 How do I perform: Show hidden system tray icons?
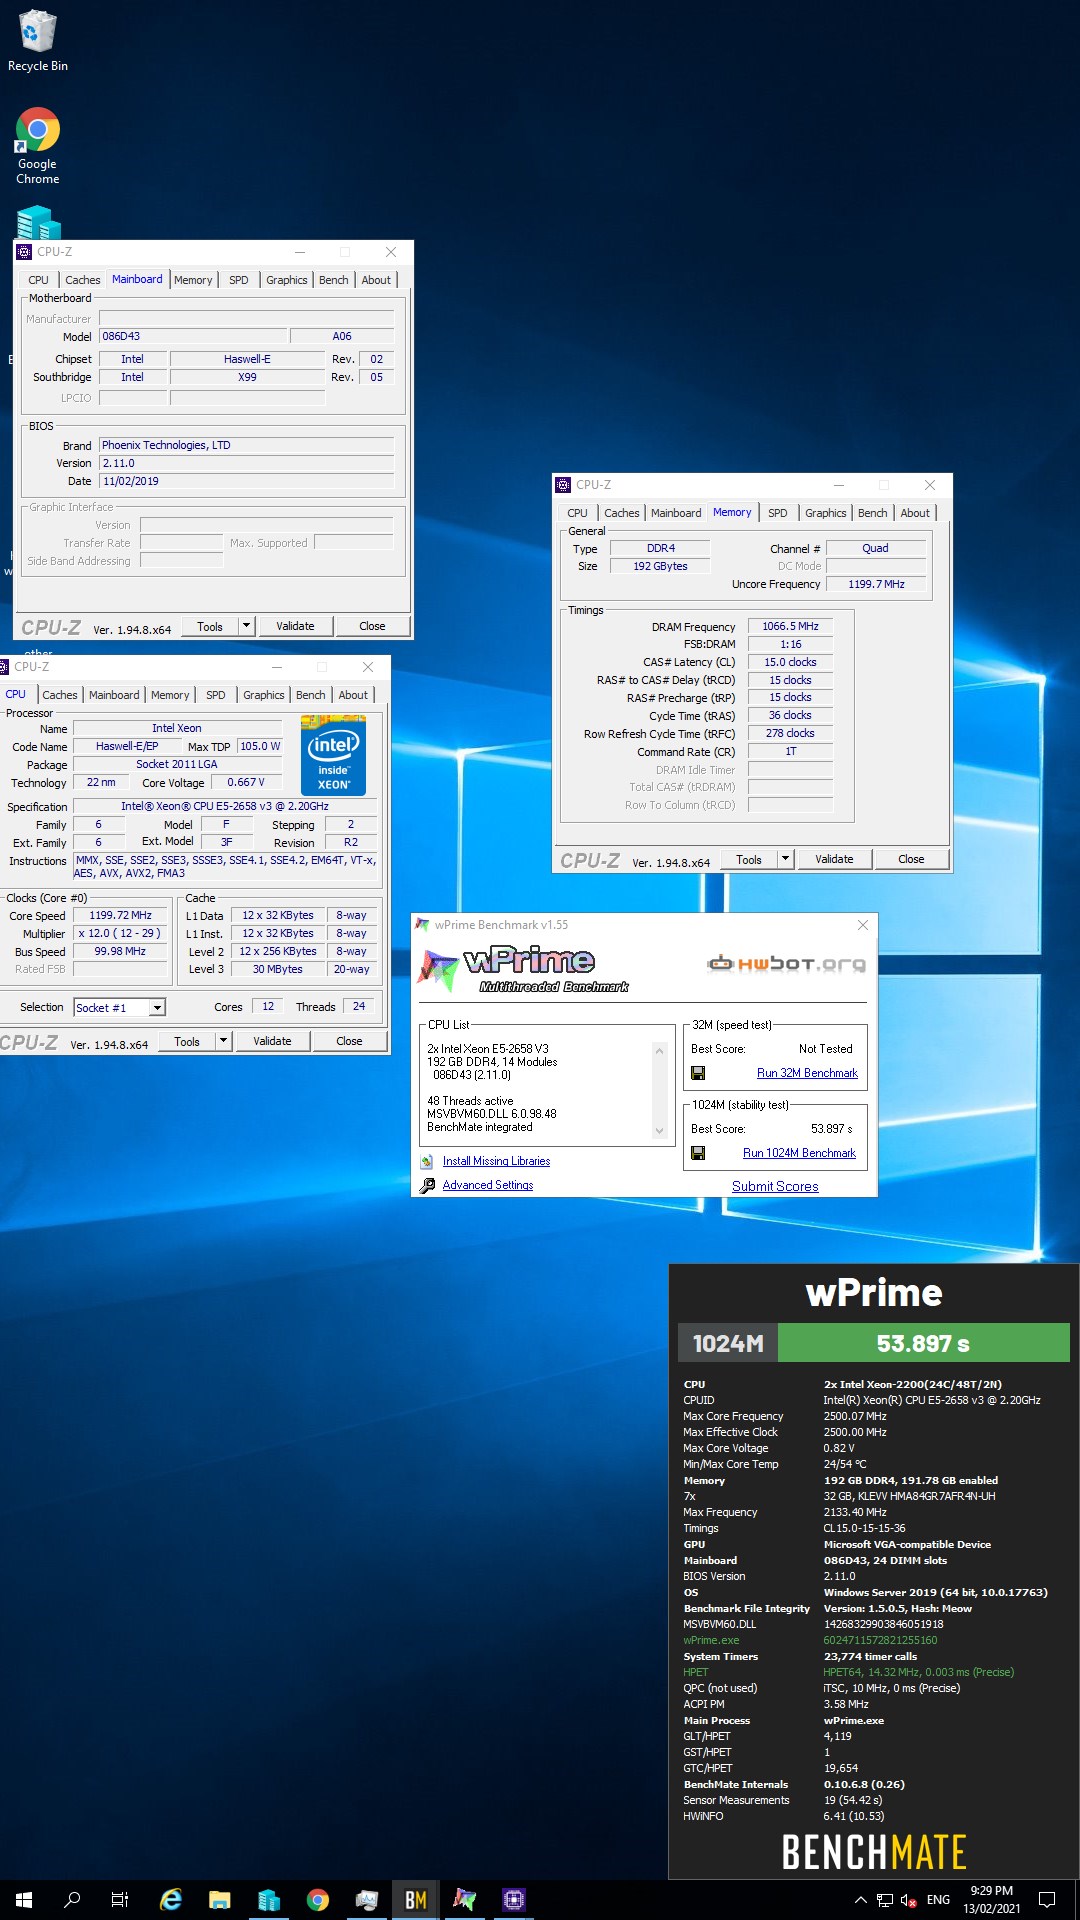click(x=860, y=1900)
